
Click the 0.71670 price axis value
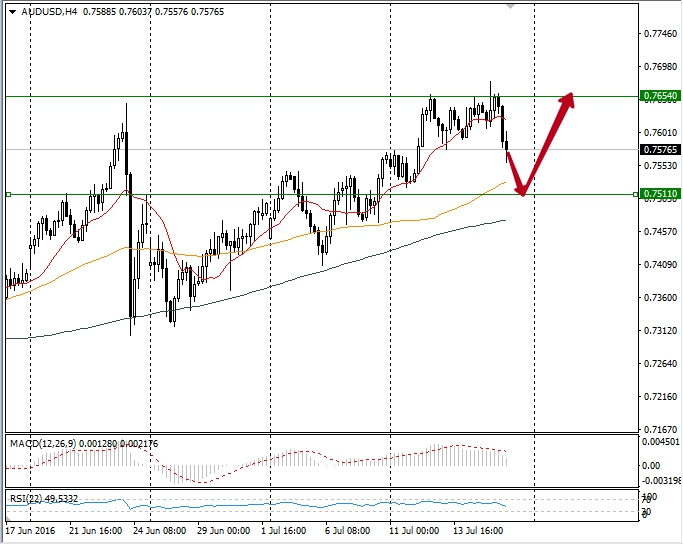click(x=661, y=429)
